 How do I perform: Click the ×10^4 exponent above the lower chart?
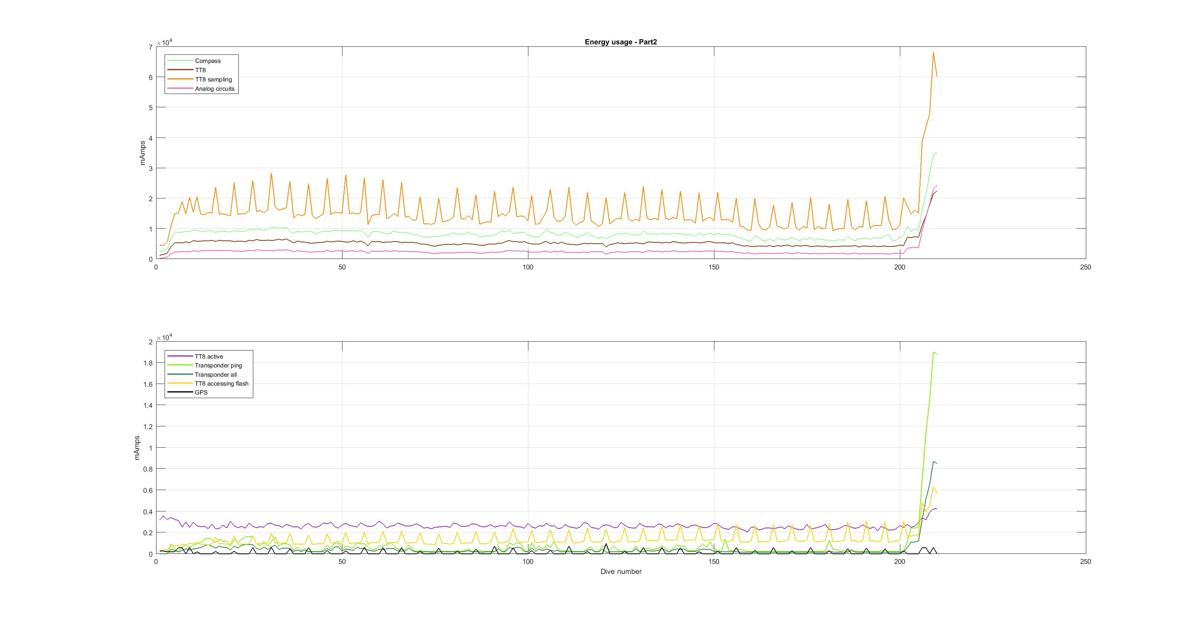(x=165, y=337)
